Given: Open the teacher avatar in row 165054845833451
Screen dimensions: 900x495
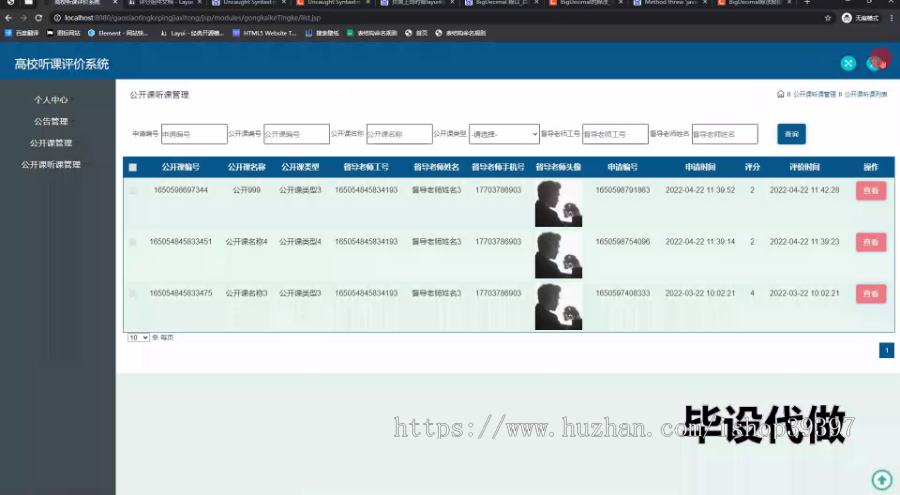Looking at the screenshot, I should [558, 255].
